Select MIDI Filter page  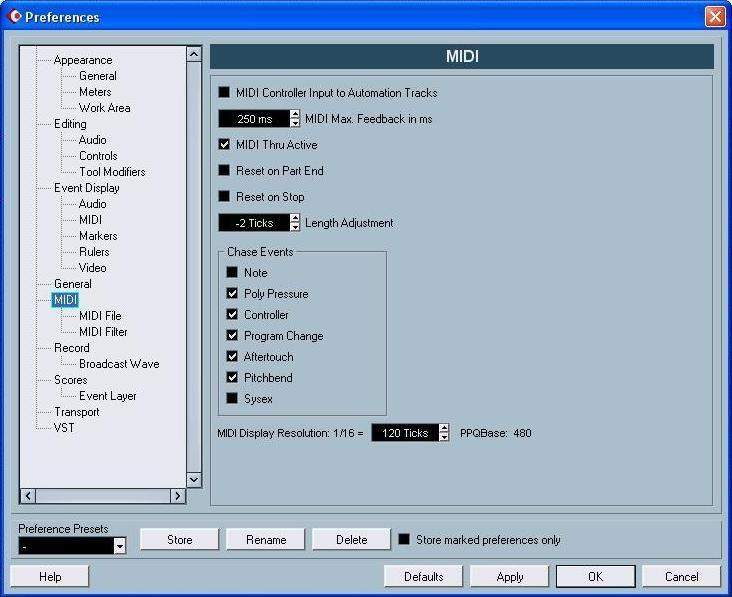coord(103,331)
